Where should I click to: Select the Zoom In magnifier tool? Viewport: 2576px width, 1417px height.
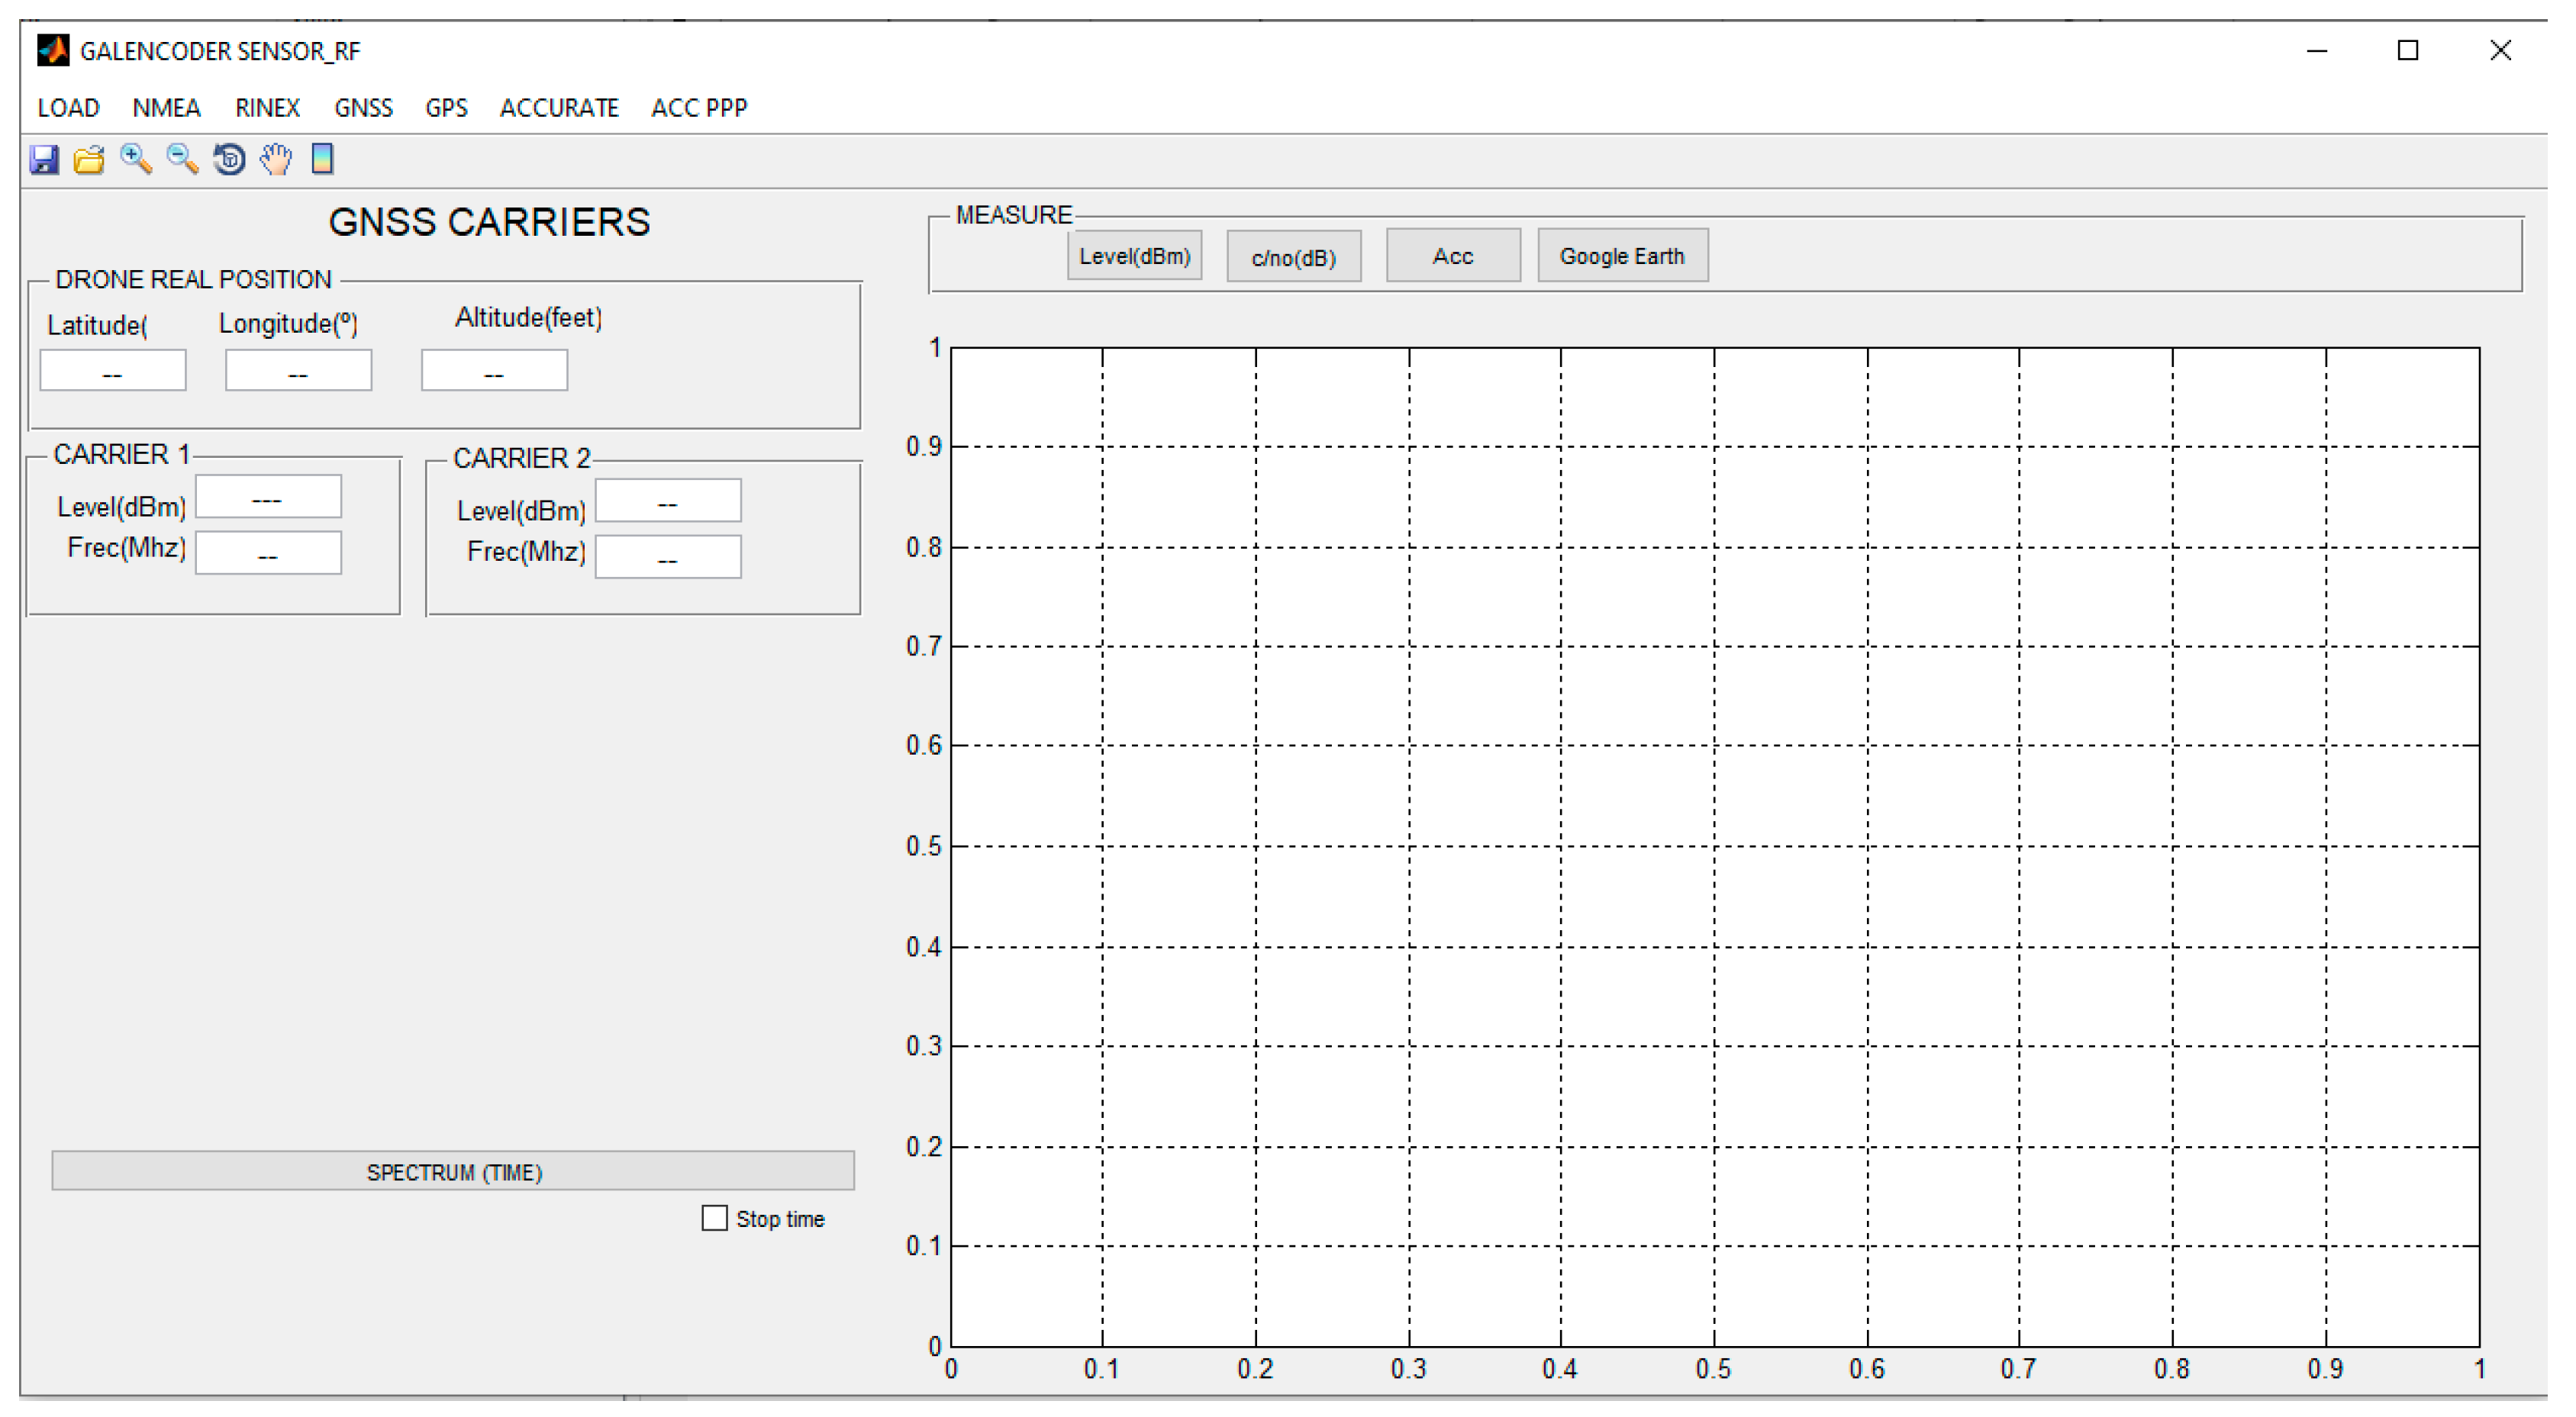tap(134, 159)
